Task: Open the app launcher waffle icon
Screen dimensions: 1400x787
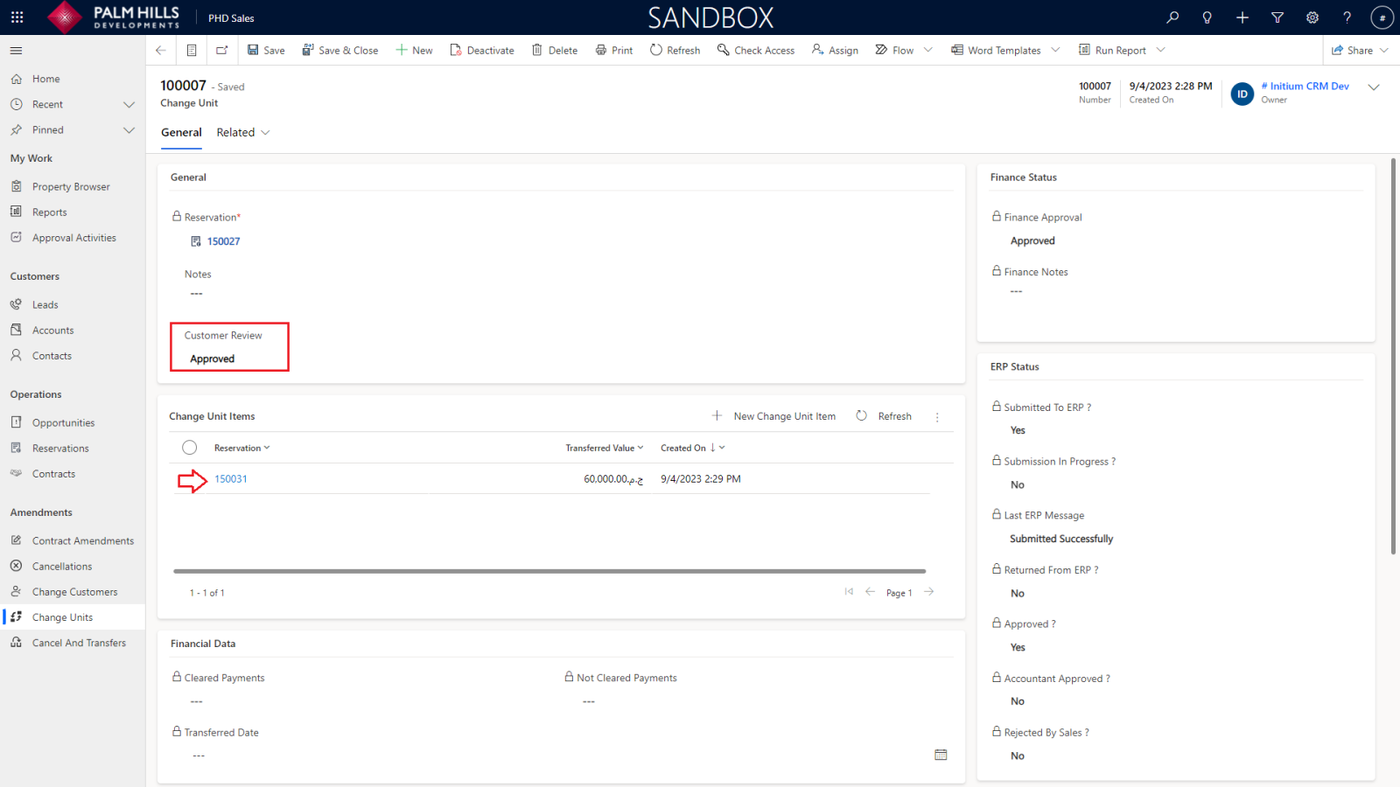Action: 17,17
